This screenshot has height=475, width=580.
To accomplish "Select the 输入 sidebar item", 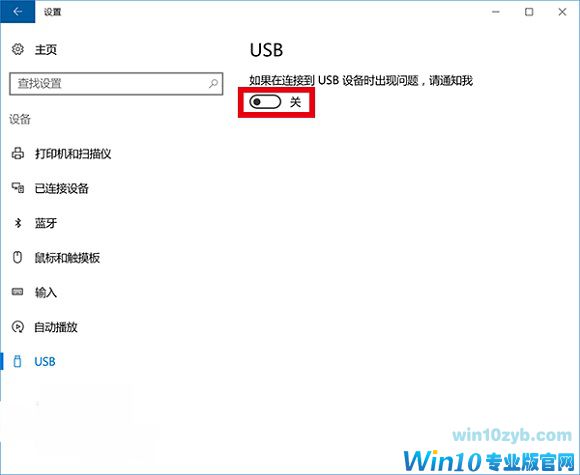I will tap(46, 293).
